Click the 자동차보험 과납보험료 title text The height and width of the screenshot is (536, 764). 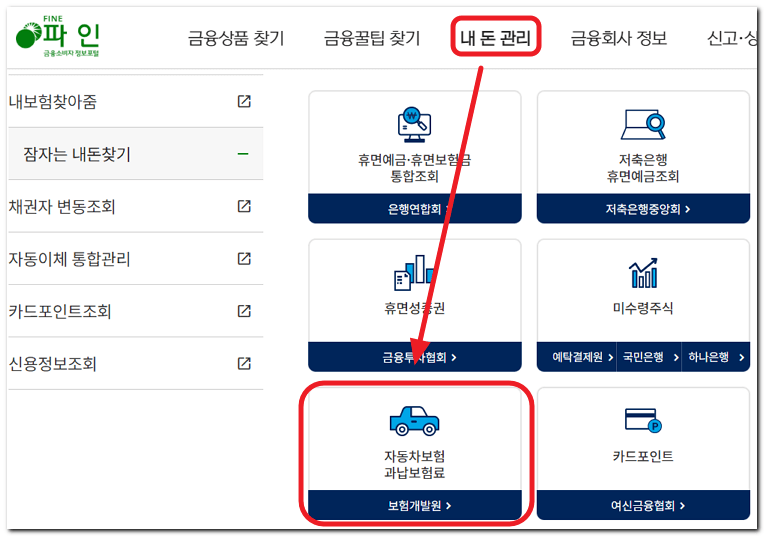point(414,464)
